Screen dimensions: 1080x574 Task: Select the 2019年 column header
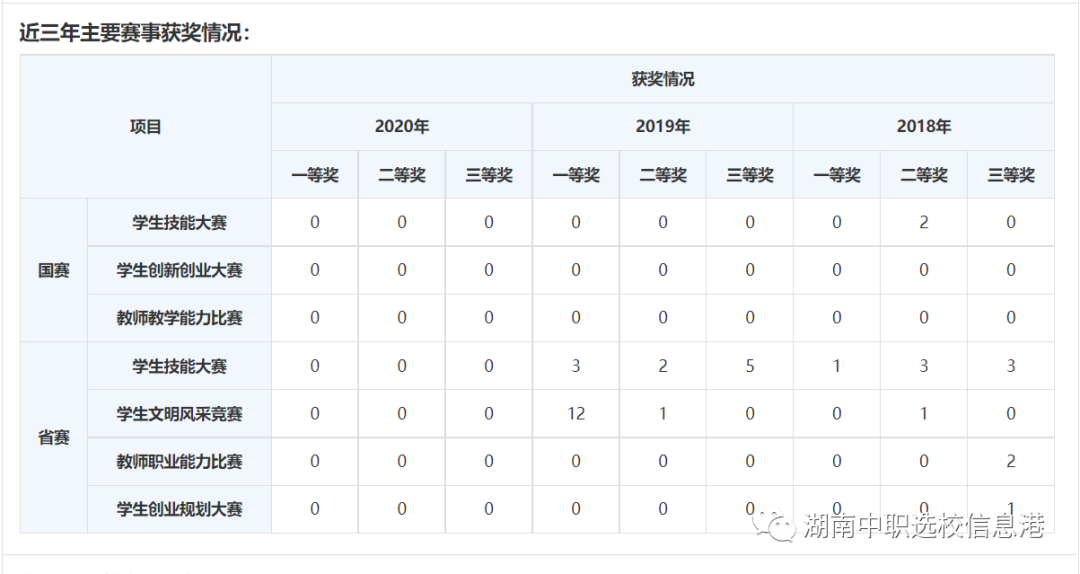click(x=663, y=127)
